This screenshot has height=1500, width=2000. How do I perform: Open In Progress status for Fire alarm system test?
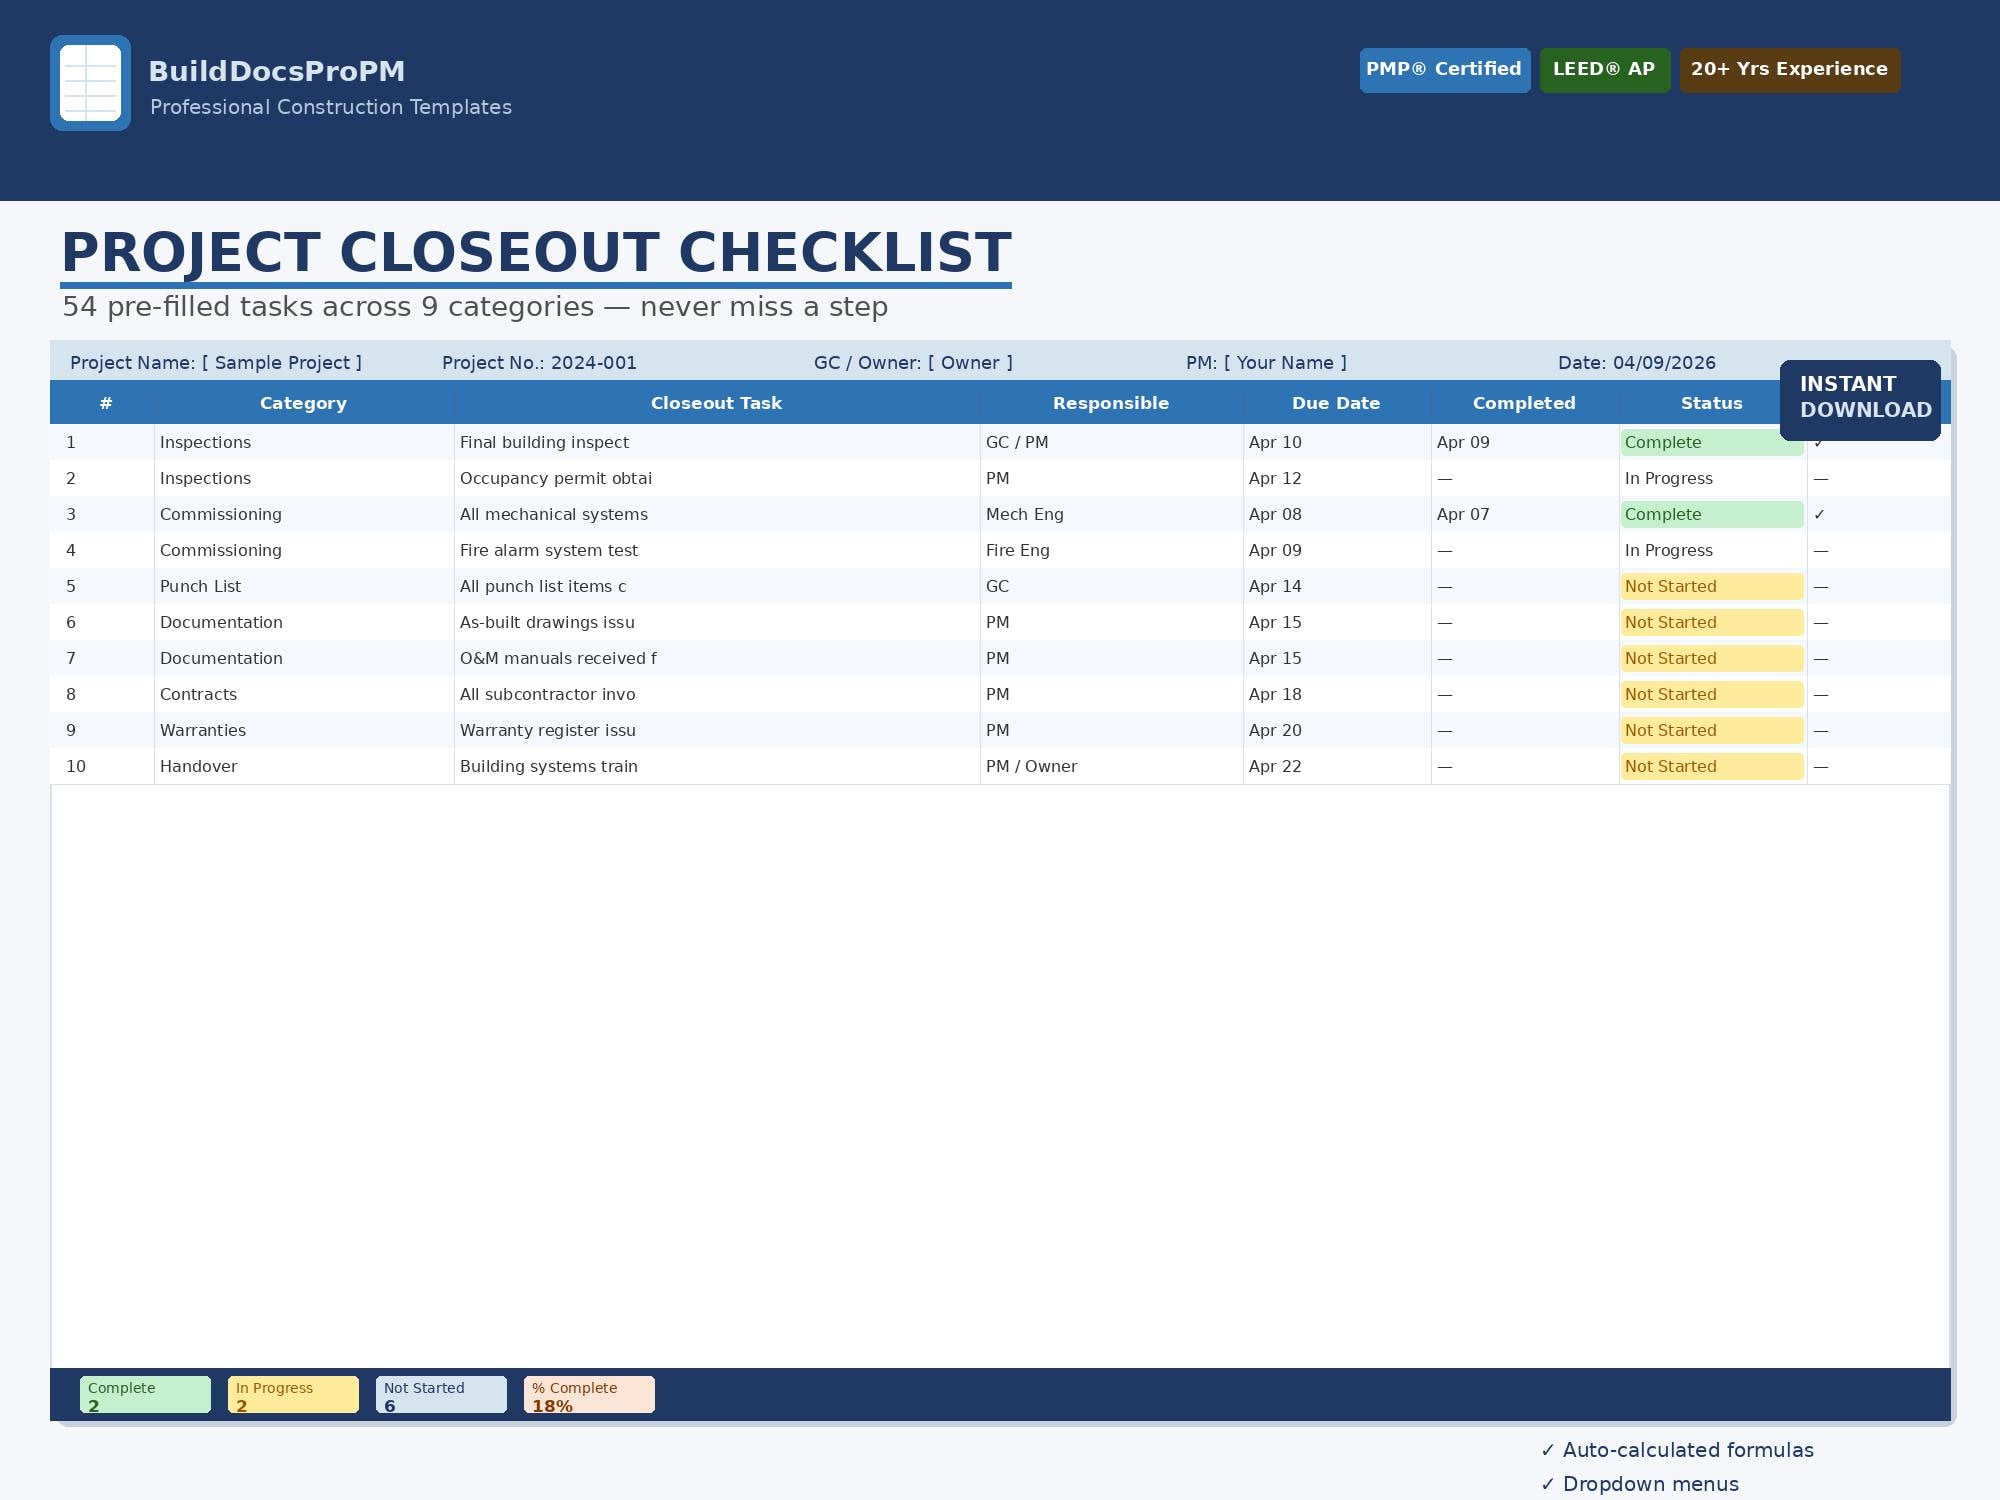(x=1712, y=550)
